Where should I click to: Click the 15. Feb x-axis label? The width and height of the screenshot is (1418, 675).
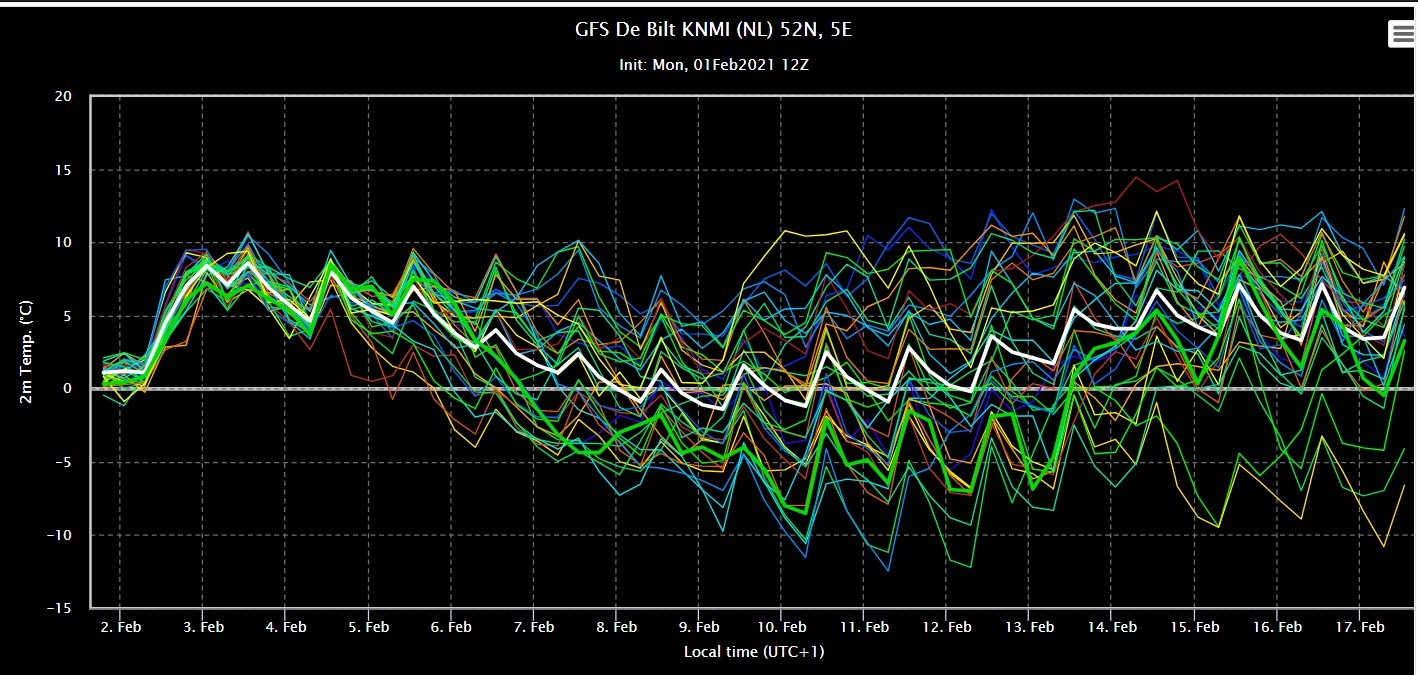[1195, 627]
